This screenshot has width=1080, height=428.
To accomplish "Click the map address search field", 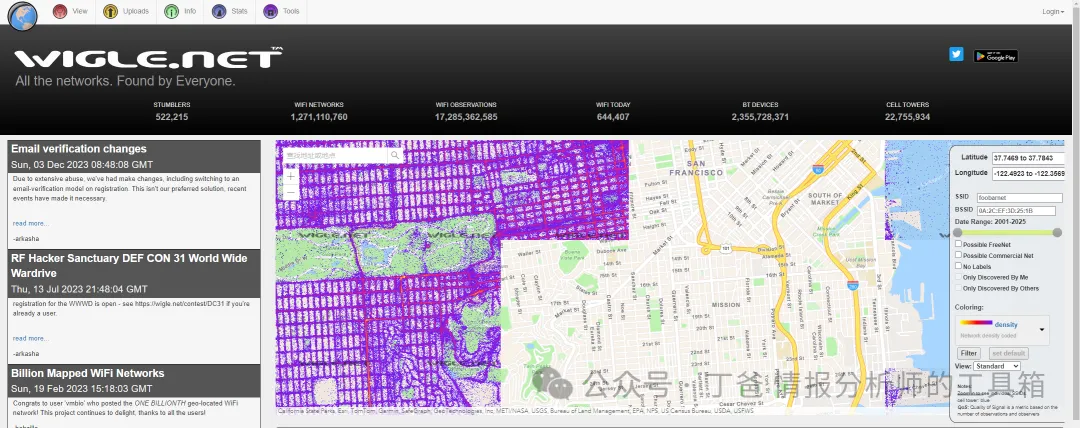I will [335, 156].
